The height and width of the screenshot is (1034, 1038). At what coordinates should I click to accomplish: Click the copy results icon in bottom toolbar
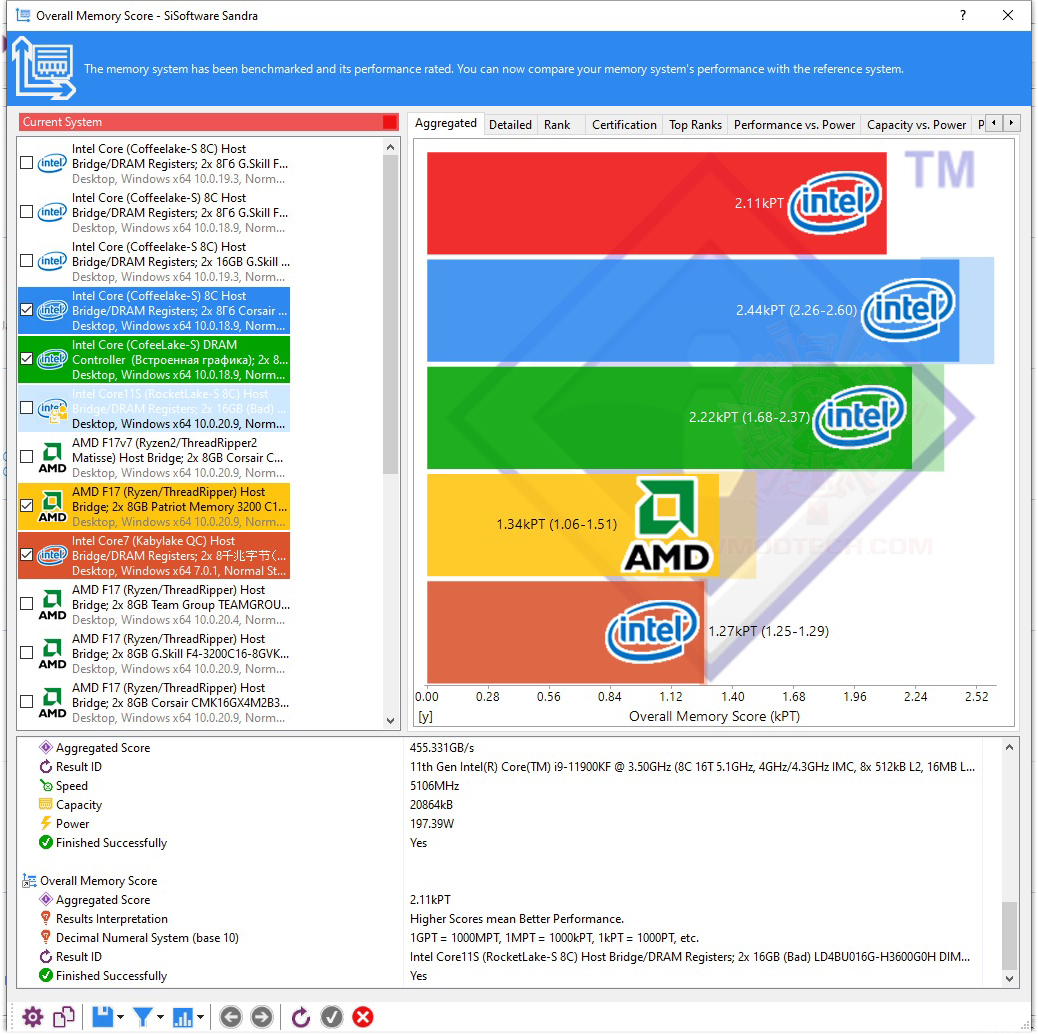coord(64,1016)
